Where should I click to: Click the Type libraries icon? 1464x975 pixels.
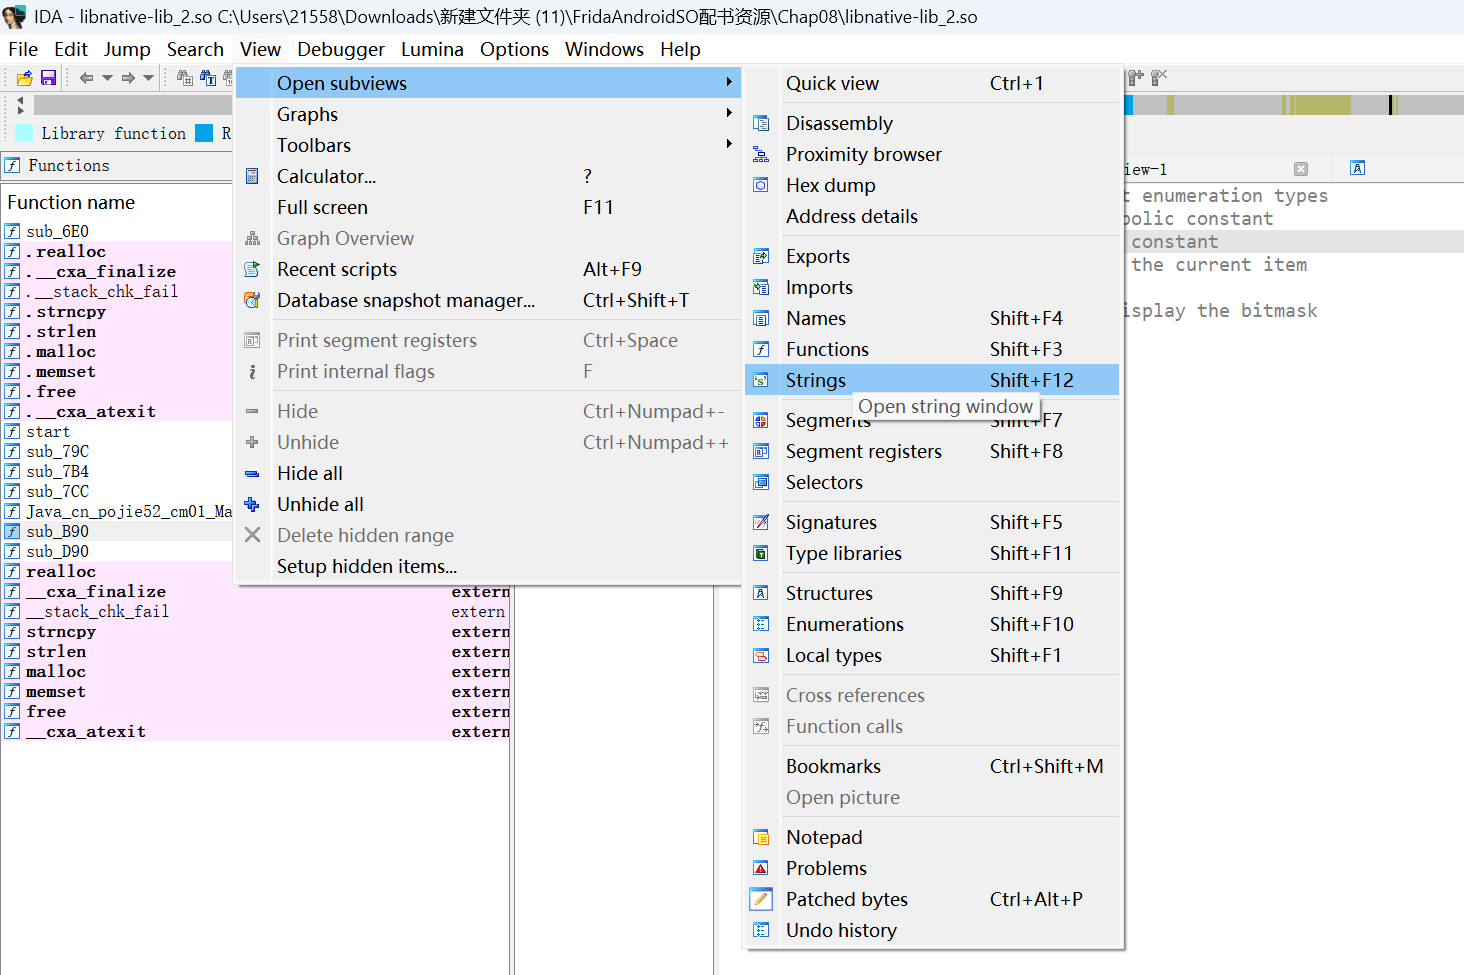coord(761,553)
